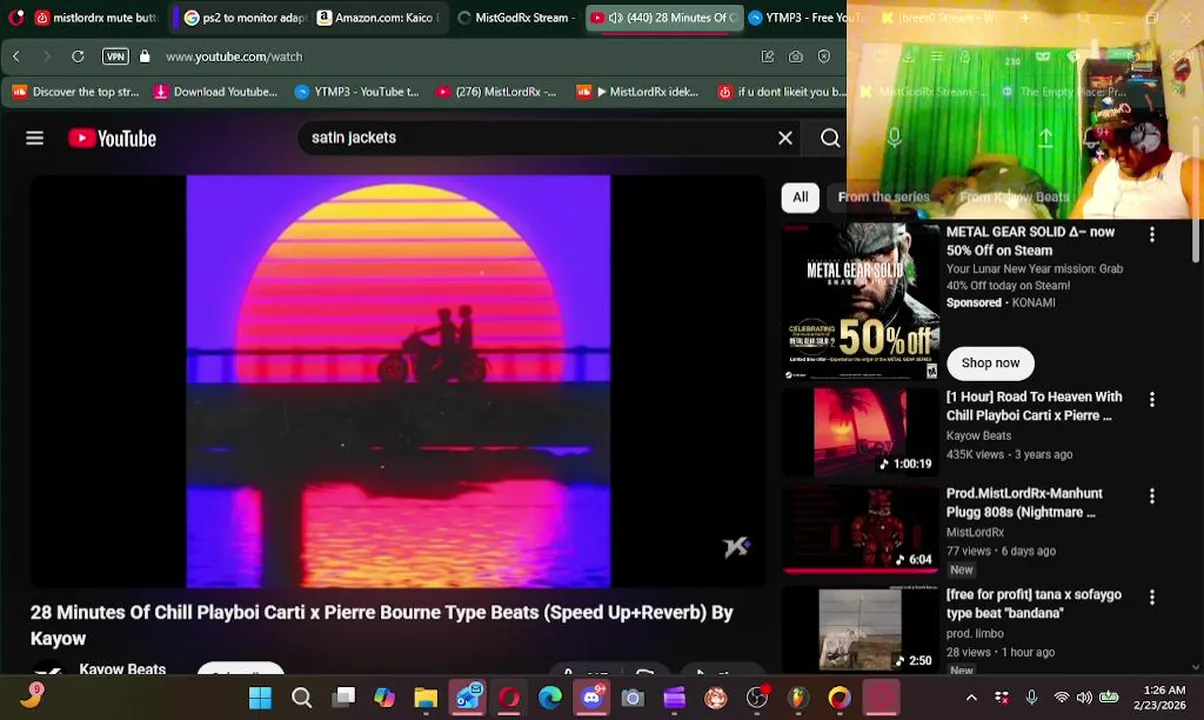Open options for the Road To Heaven video
Screen dimensions: 1204x720
coord(1152,399)
